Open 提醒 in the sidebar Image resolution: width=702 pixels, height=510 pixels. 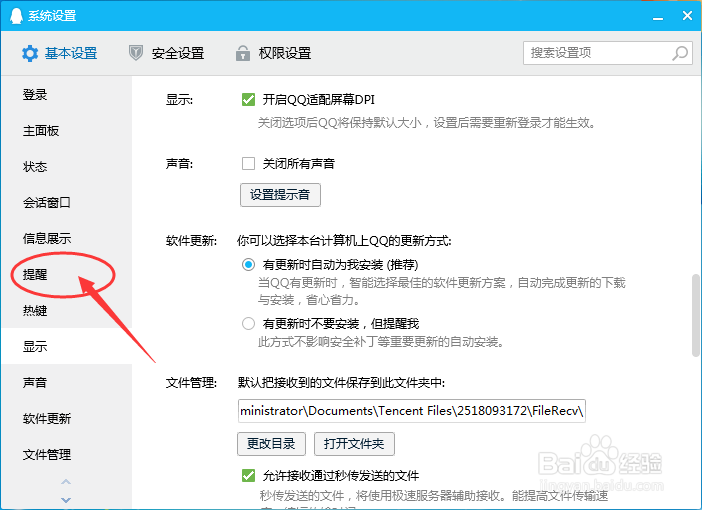67,274
